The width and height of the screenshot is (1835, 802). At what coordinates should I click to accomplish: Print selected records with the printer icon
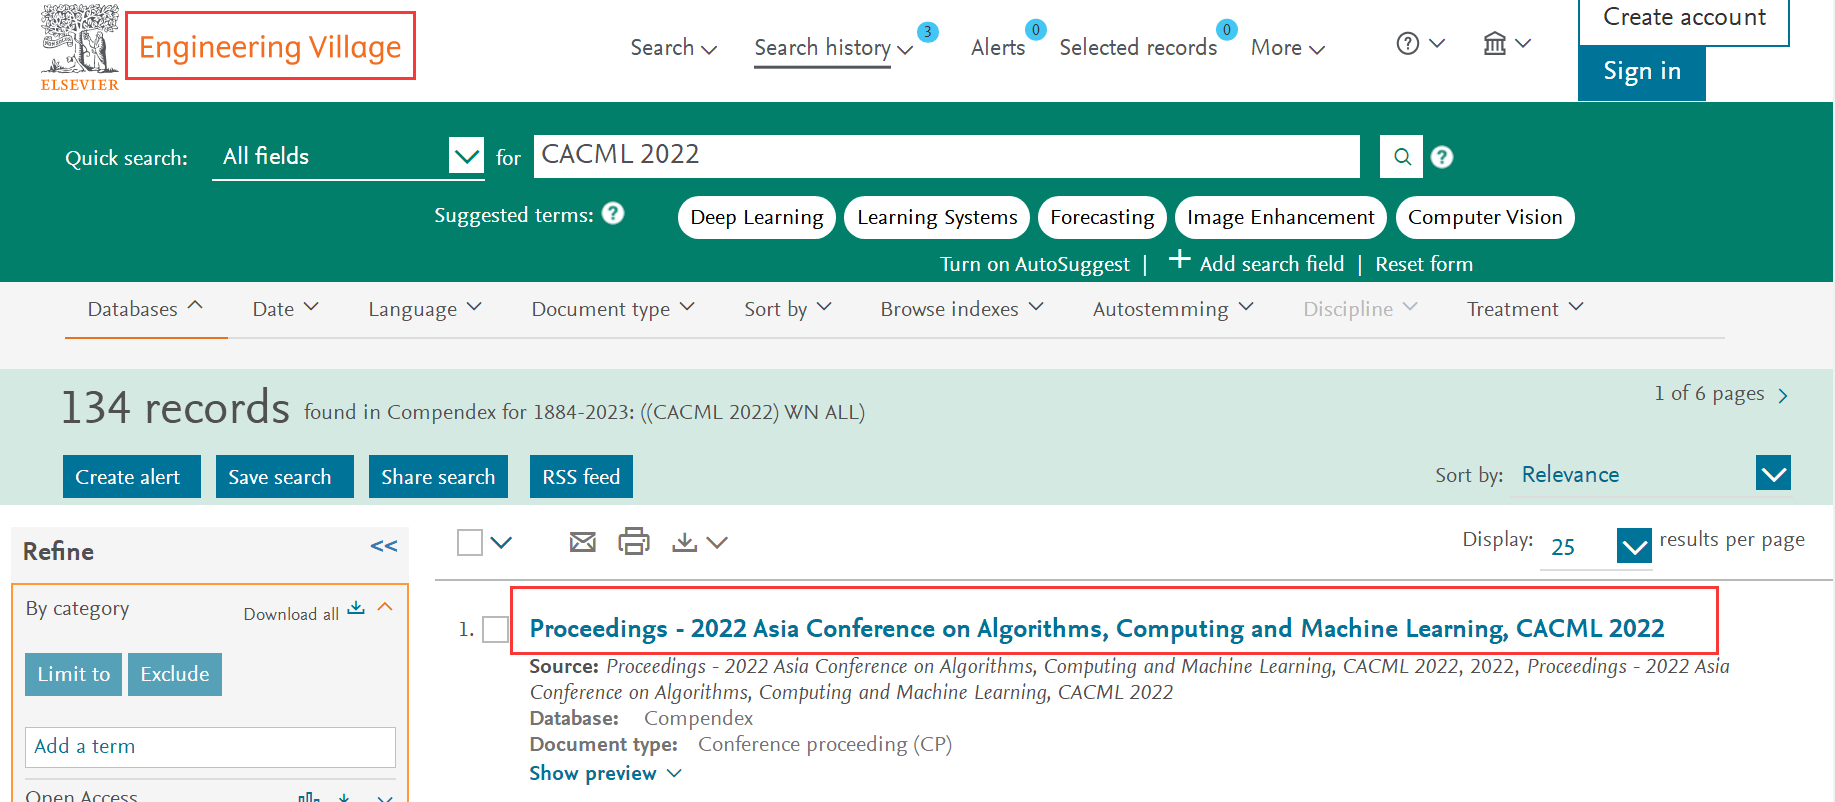click(x=634, y=541)
